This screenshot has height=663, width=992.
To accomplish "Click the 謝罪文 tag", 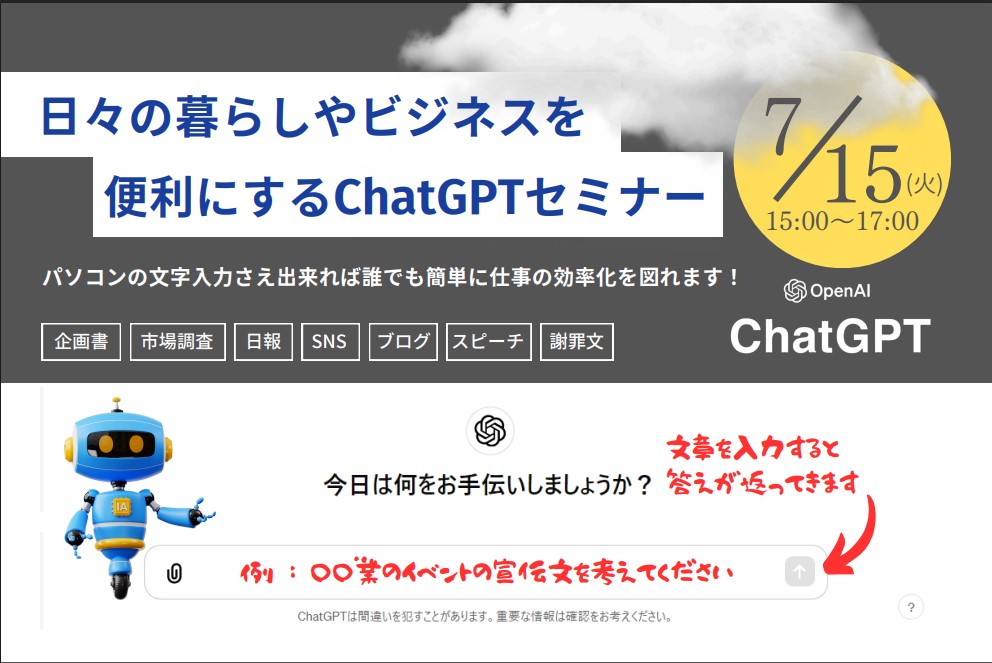I will (x=576, y=341).
